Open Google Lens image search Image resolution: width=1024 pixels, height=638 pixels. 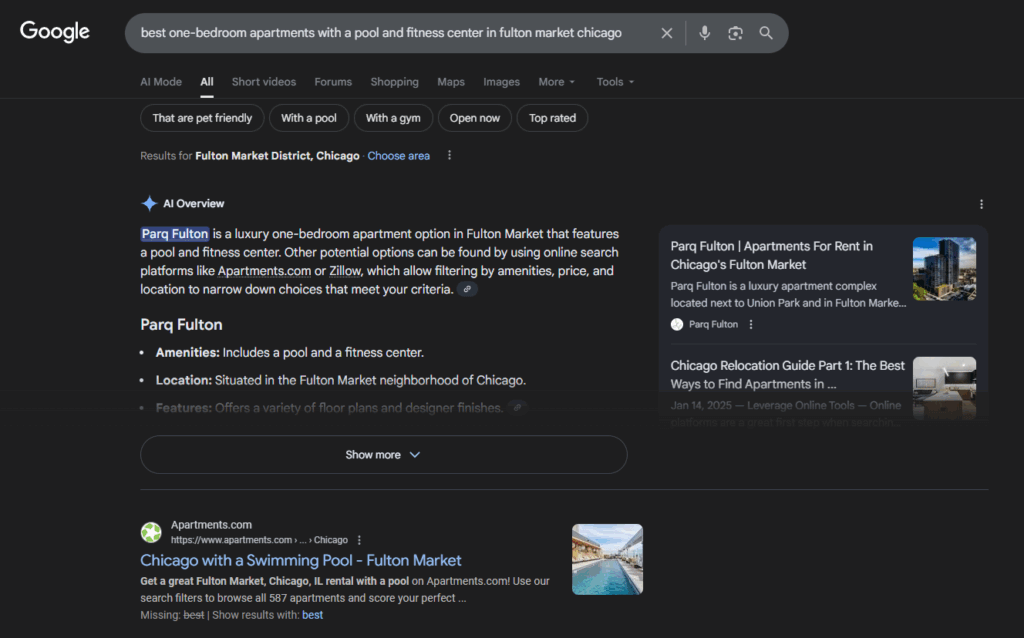pos(735,33)
